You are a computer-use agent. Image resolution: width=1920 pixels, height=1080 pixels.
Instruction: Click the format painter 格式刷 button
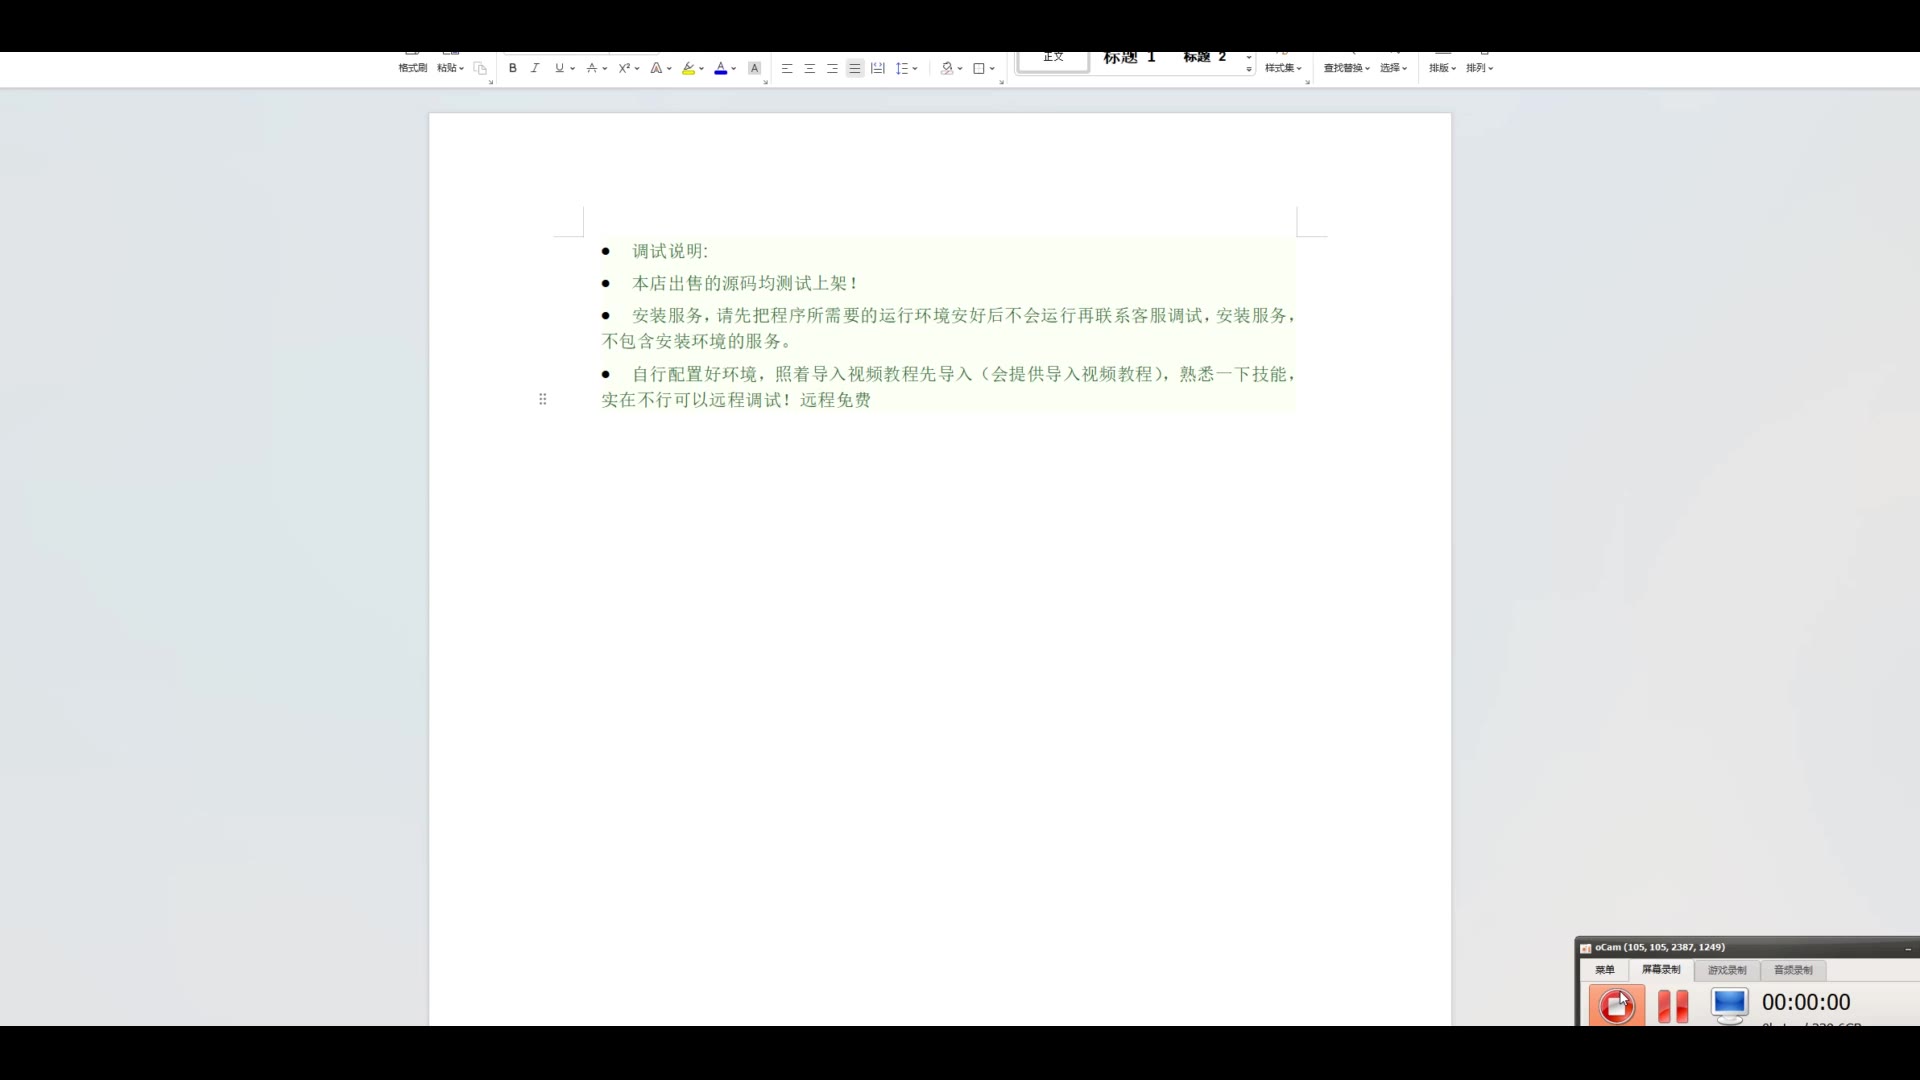point(412,67)
